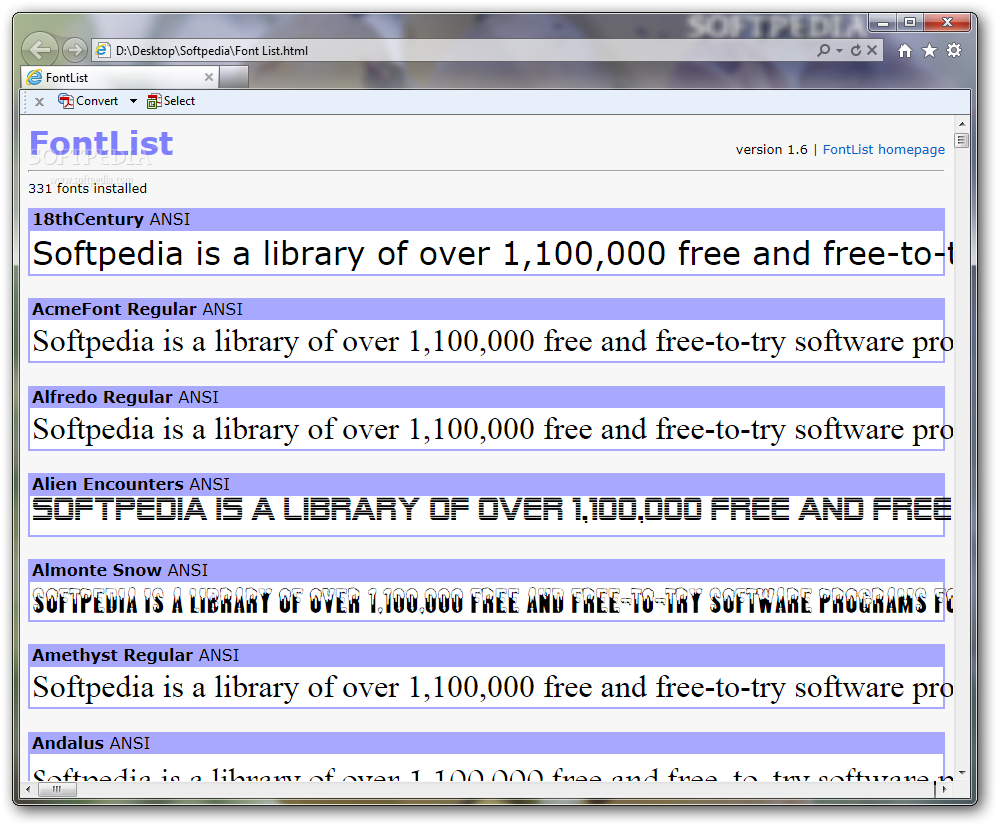Click the '18thCentury ANSI' font header
This screenshot has height=826, width=998.
(486, 219)
